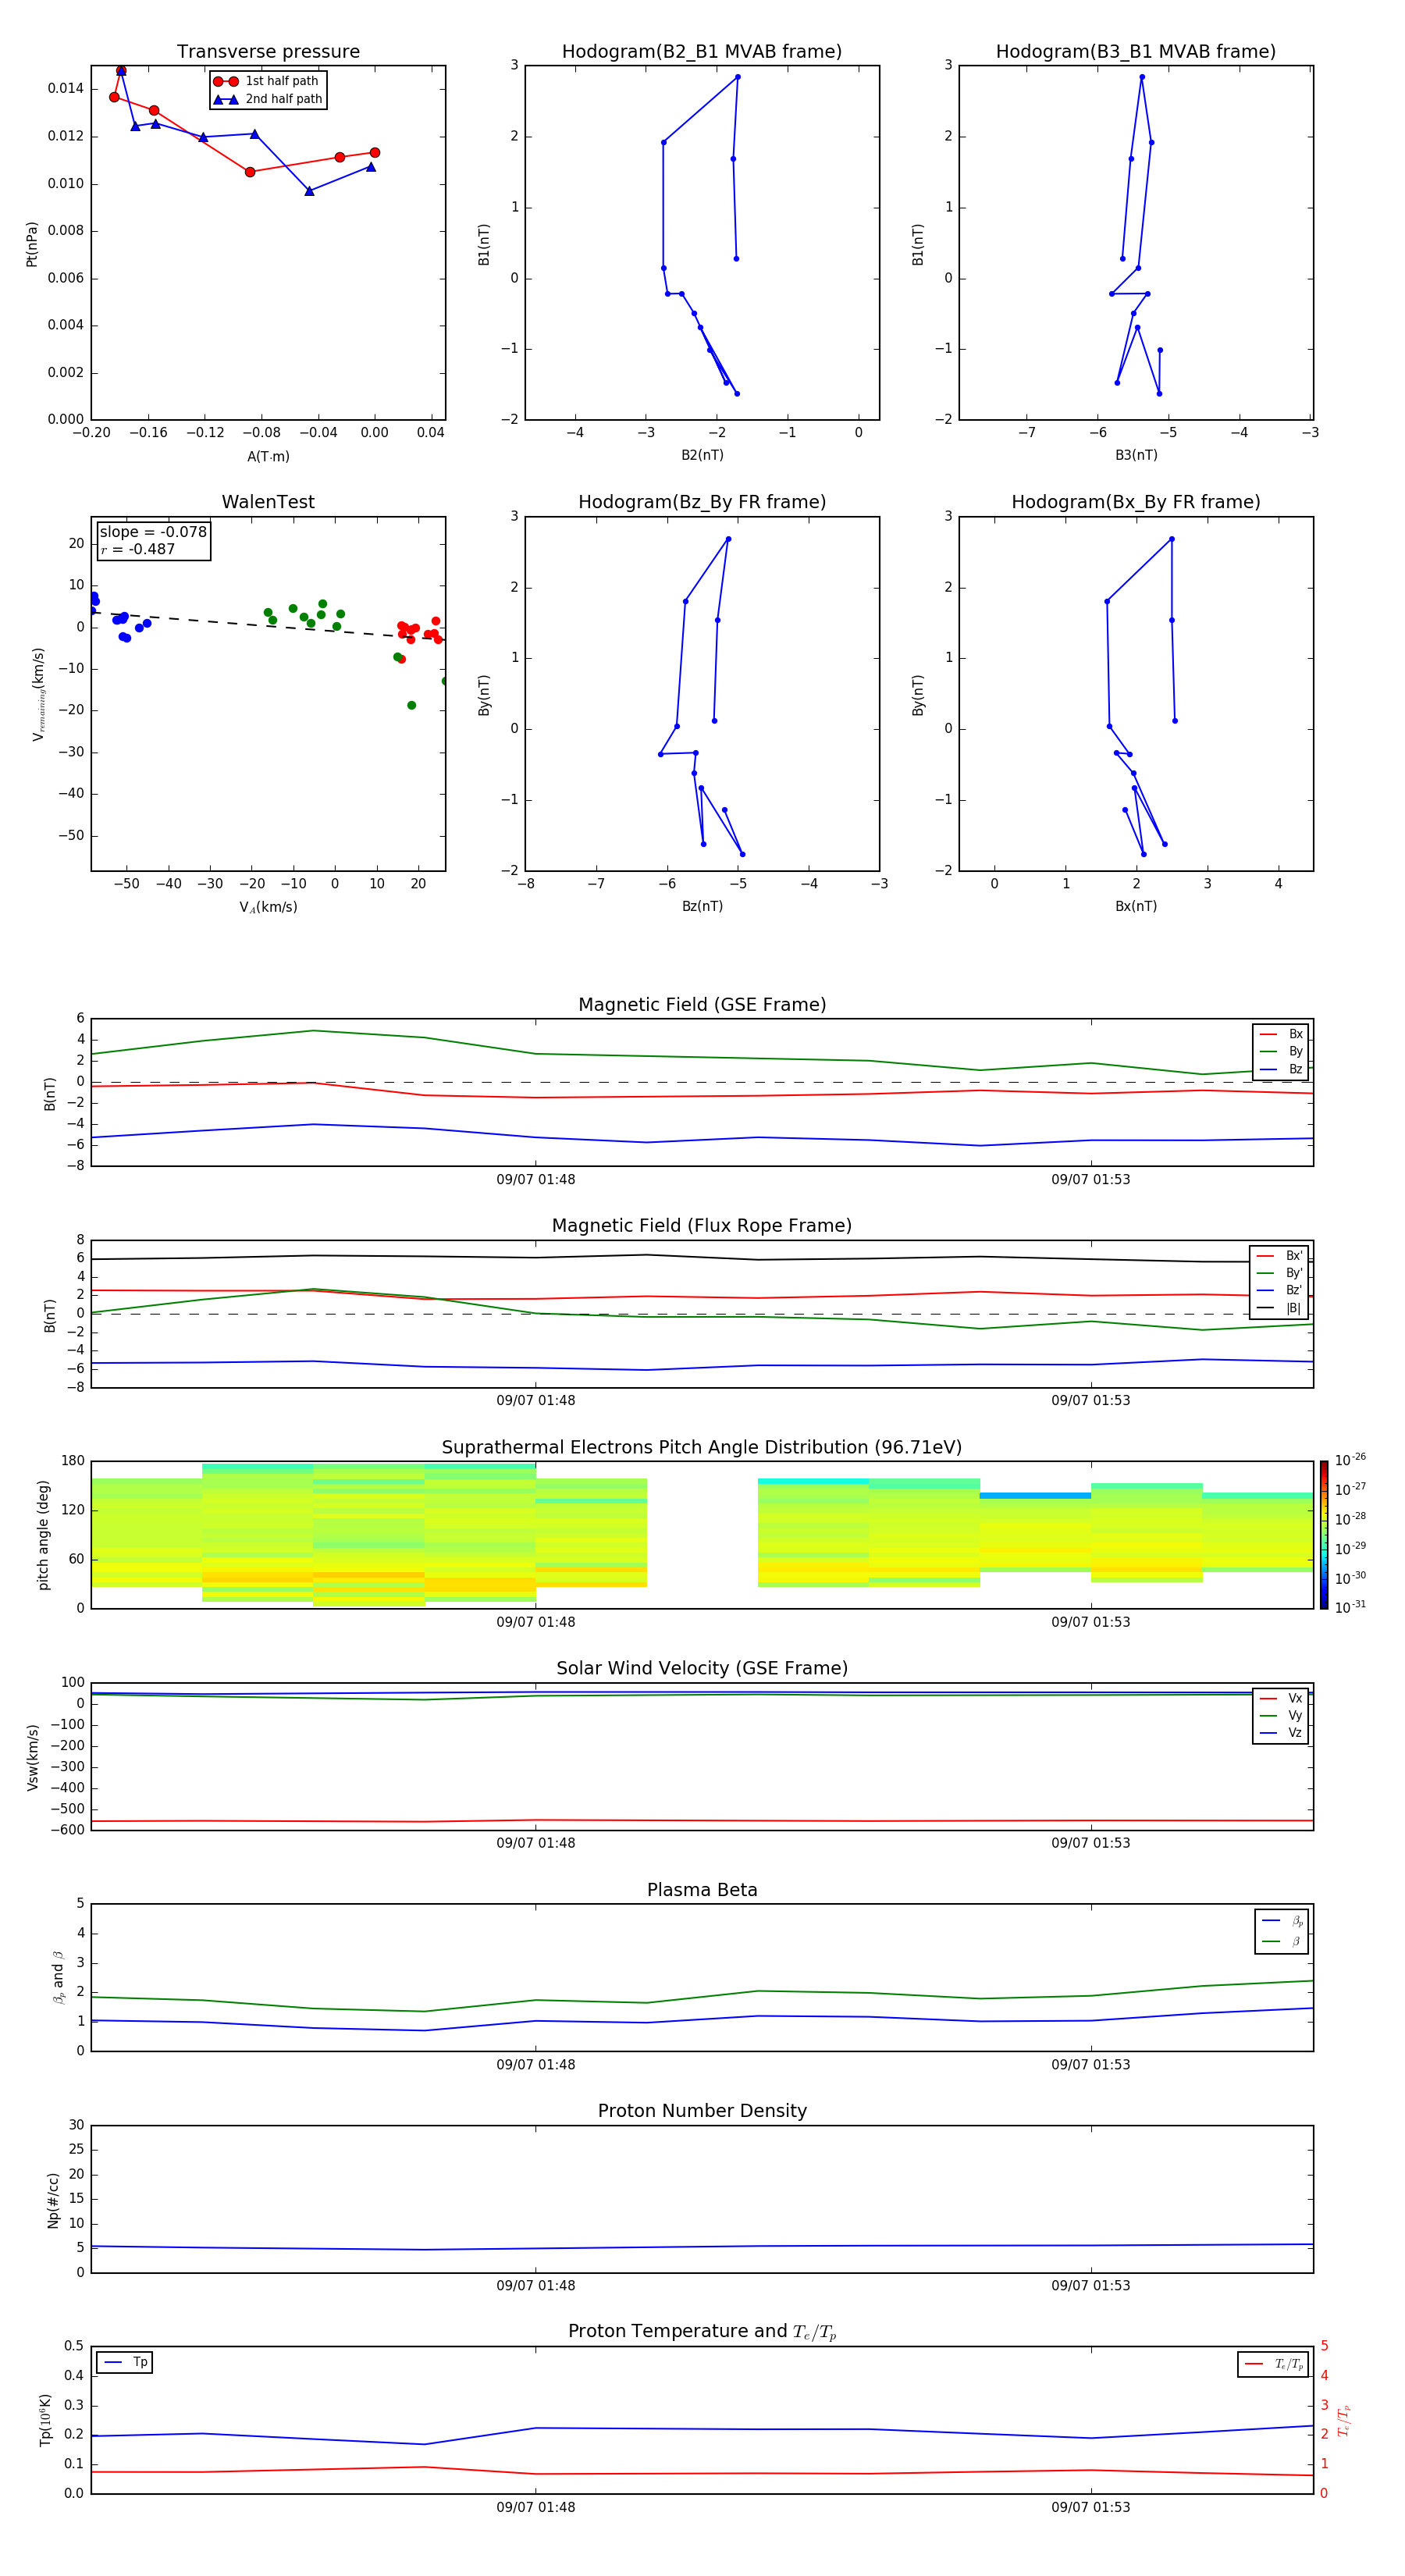The height and width of the screenshot is (2576, 1405).
Task: Click '09/07 01:48' under GSE magnetic field plot
Action: pos(535,1180)
